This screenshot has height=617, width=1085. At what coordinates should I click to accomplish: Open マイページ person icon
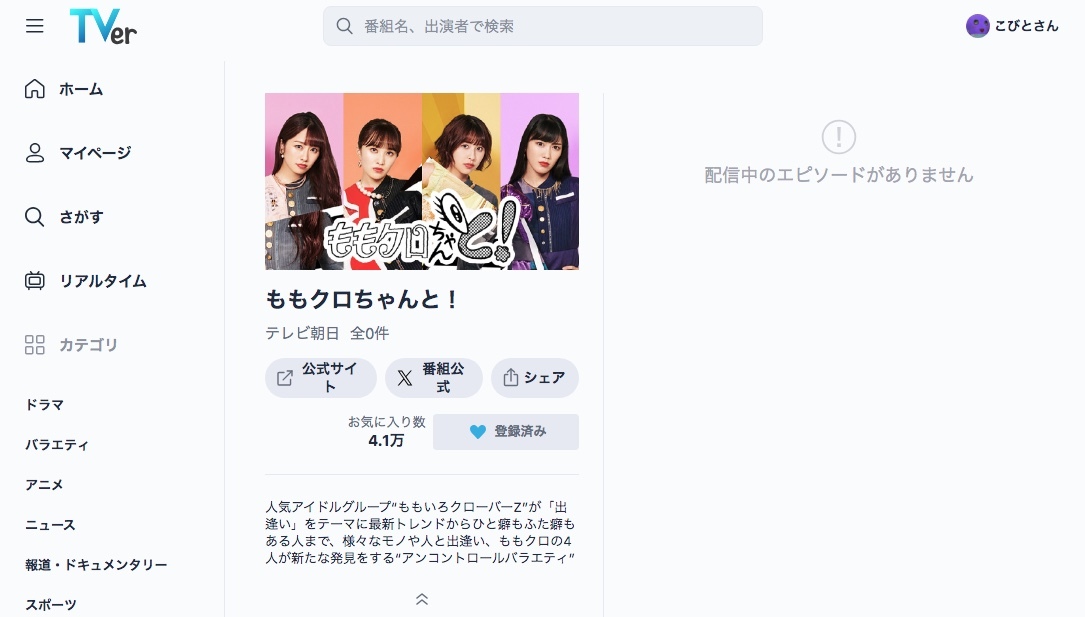(35, 153)
